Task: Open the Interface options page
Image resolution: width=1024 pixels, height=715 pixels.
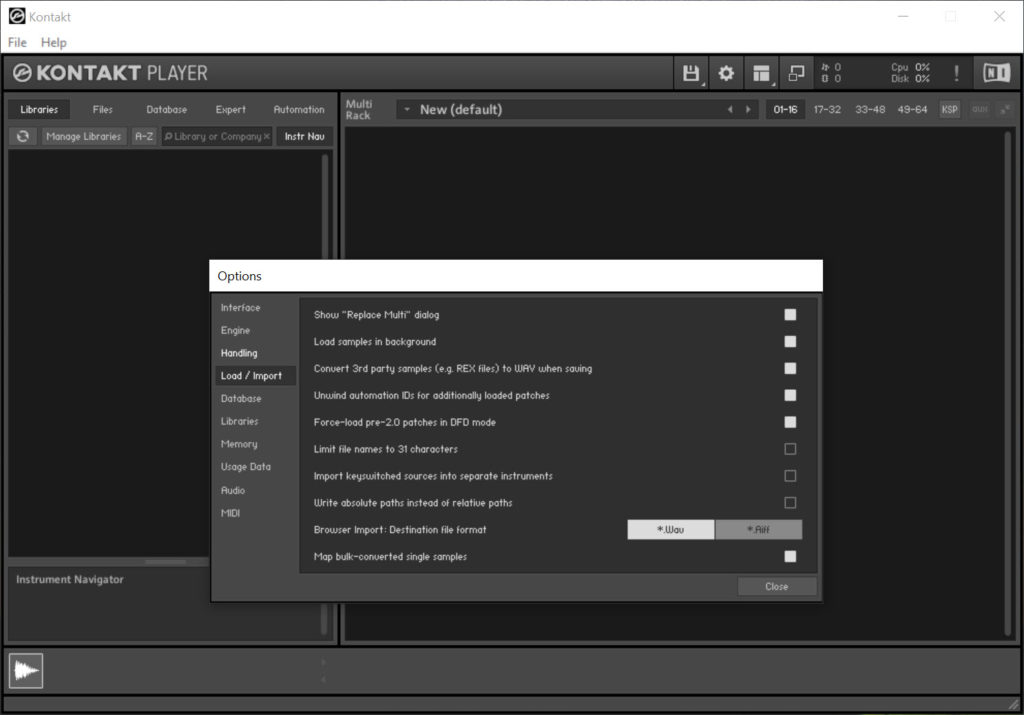Action: (x=240, y=308)
